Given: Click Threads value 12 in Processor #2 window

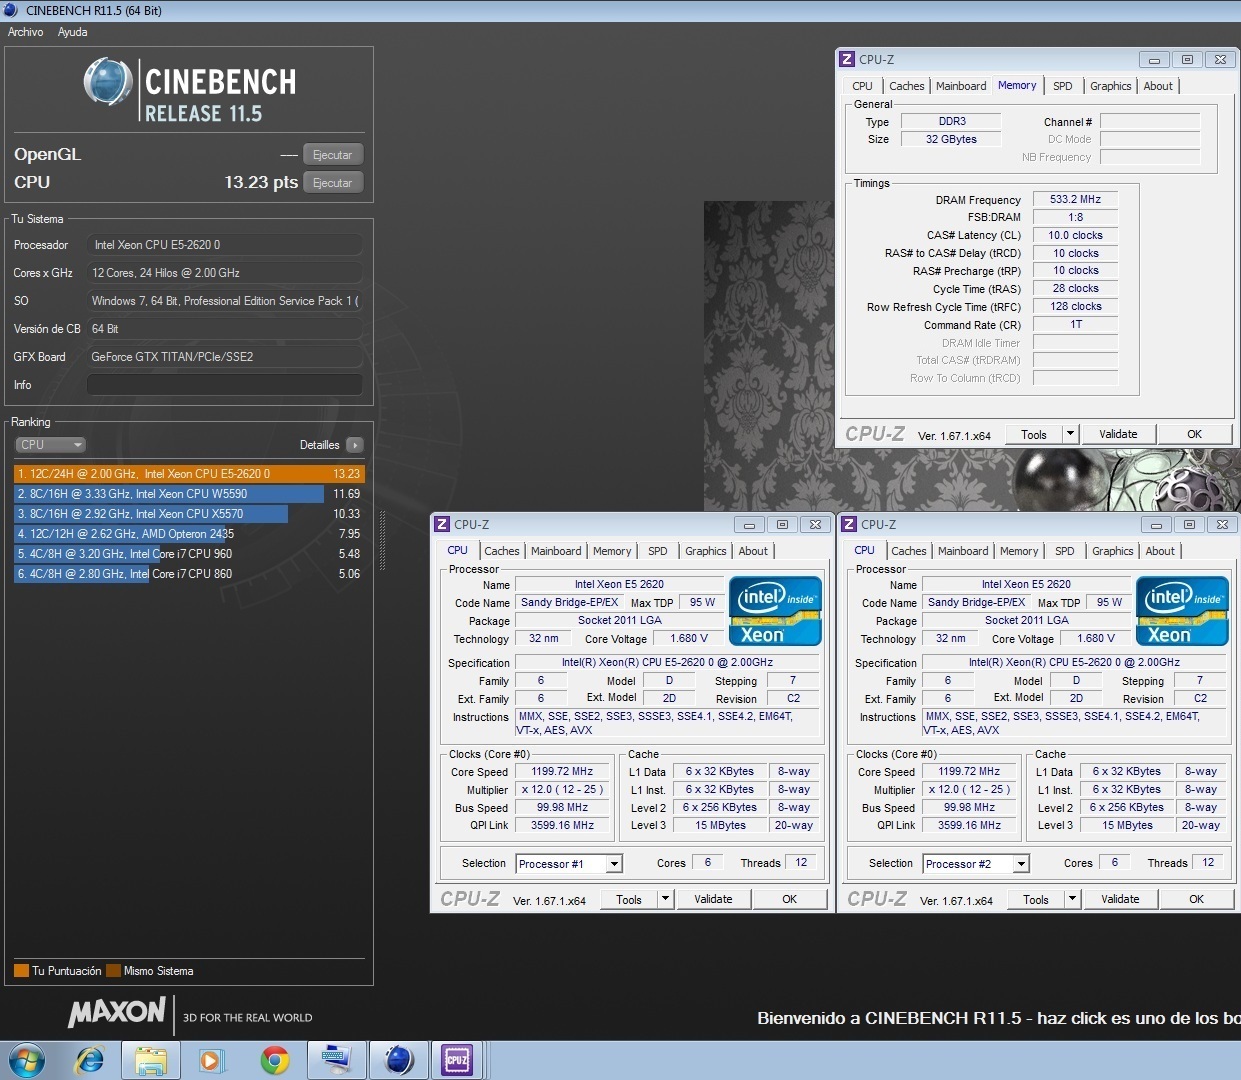Looking at the screenshot, I should point(1208,863).
